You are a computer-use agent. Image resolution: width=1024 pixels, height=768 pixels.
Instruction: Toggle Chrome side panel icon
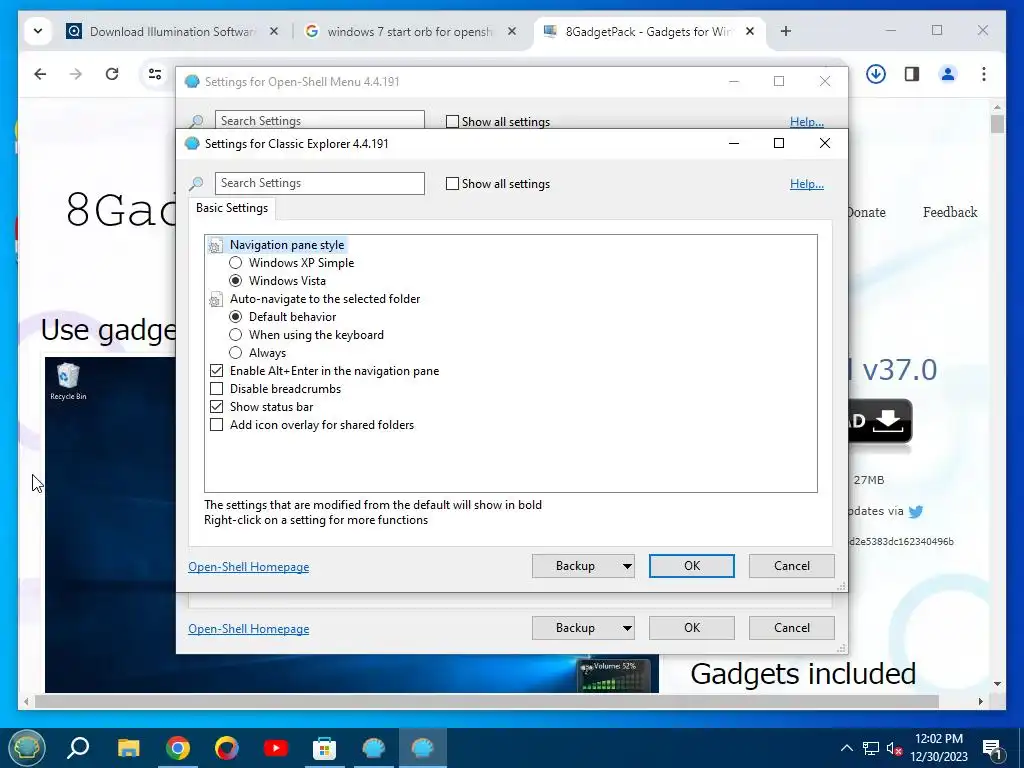click(912, 74)
